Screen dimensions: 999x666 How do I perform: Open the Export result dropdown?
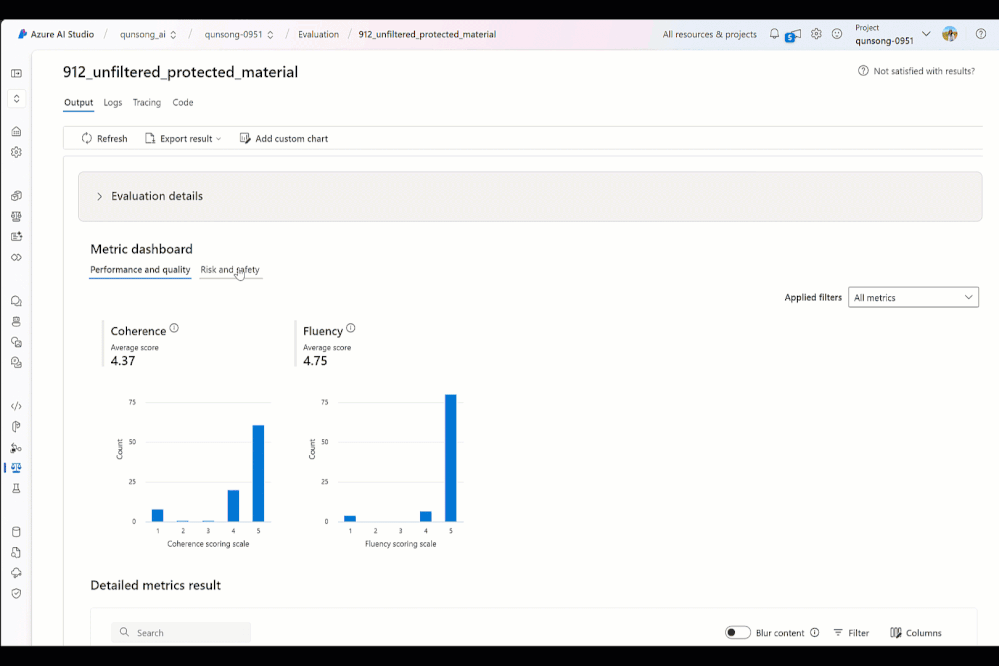pyautogui.click(x=183, y=138)
